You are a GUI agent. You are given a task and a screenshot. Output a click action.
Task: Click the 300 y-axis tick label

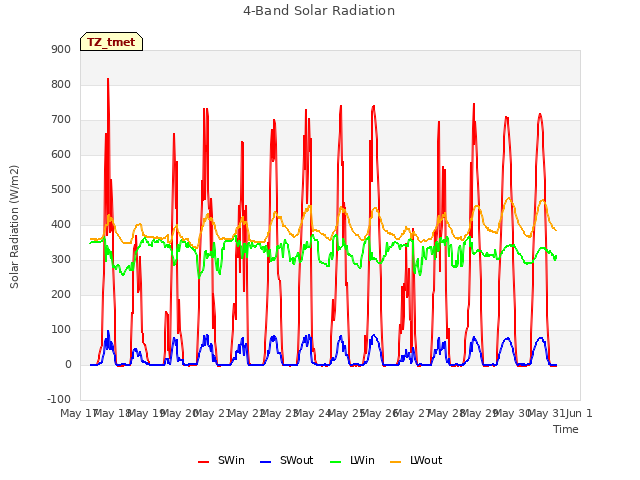(61, 260)
